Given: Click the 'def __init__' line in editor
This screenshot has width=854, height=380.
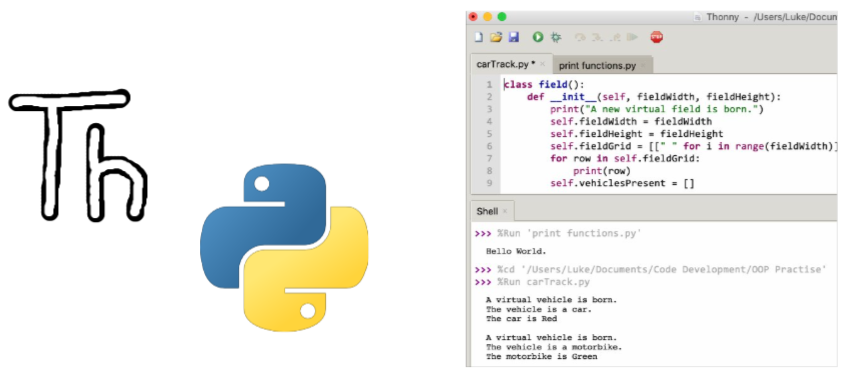Looking at the screenshot, I should click(654, 97).
